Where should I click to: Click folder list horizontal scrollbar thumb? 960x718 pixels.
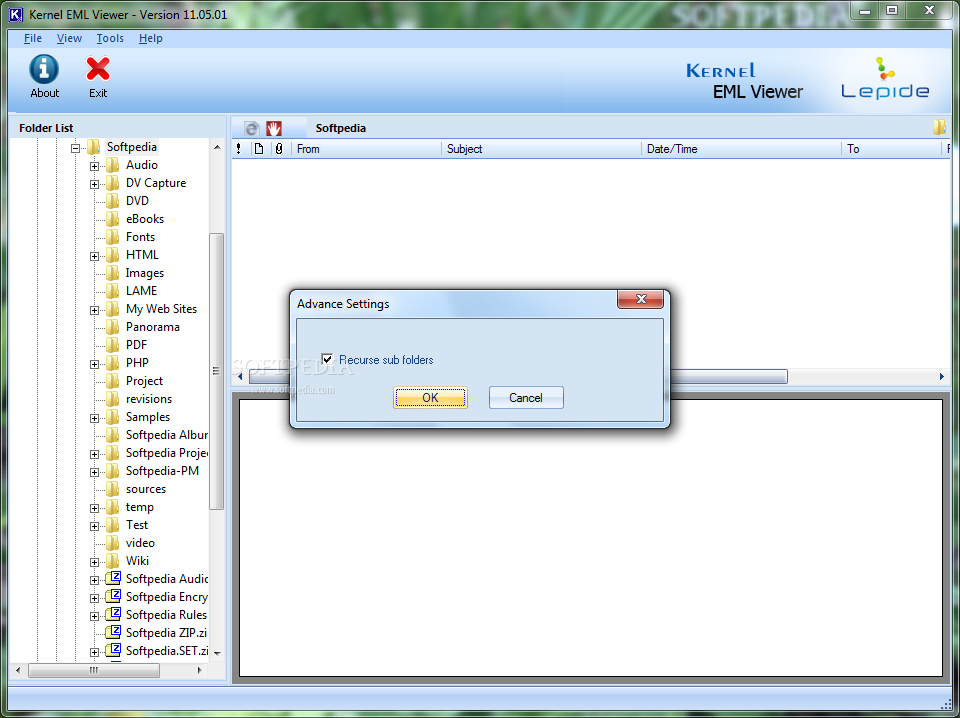coord(94,670)
